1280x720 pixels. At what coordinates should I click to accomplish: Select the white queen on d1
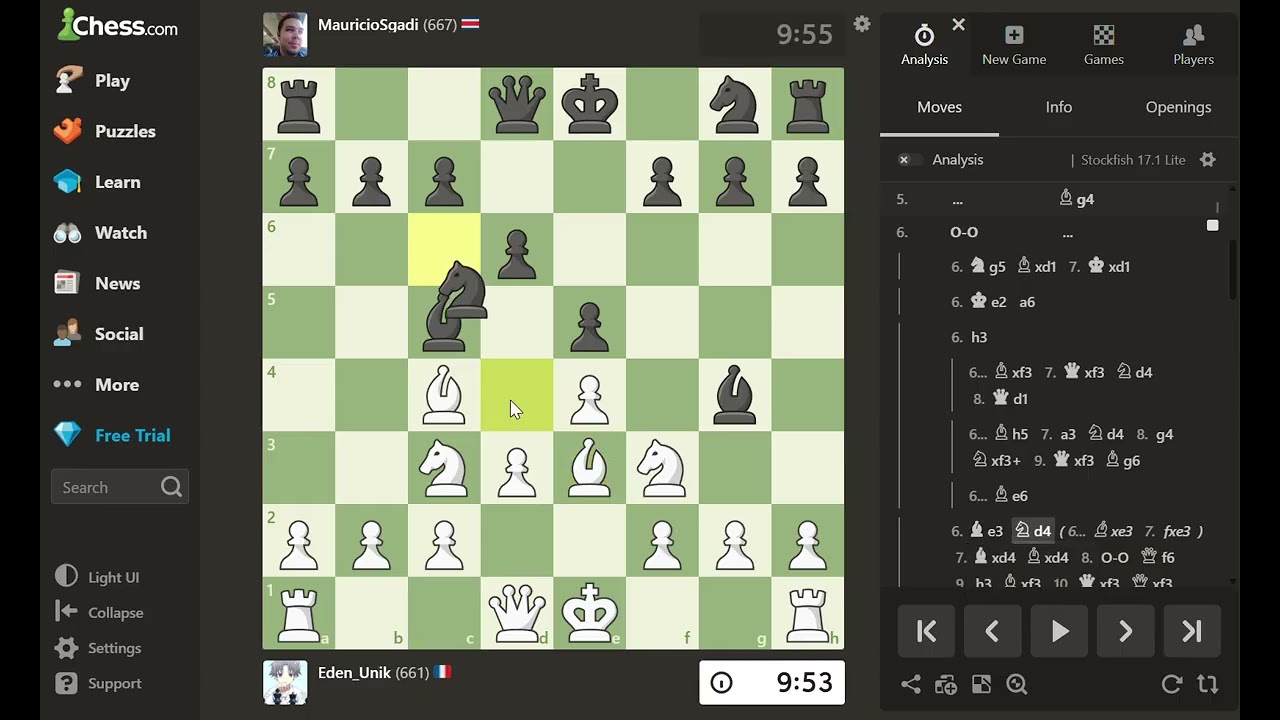(x=517, y=612)
